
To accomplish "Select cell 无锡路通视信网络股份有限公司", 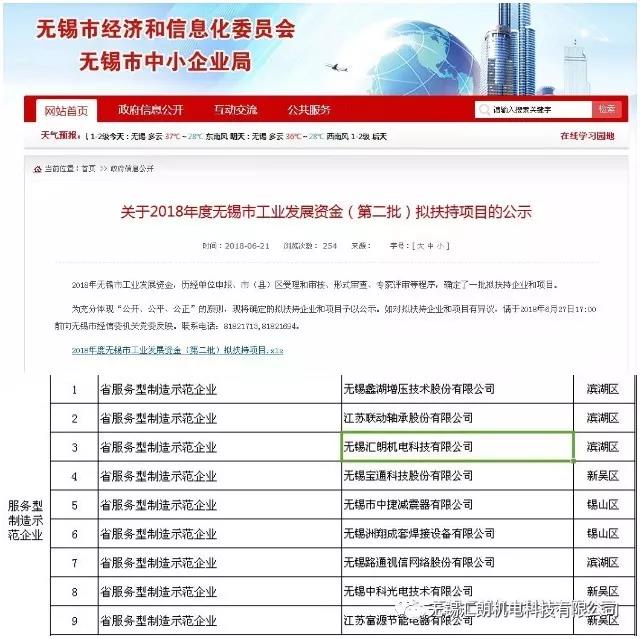I will coord(457,562).
